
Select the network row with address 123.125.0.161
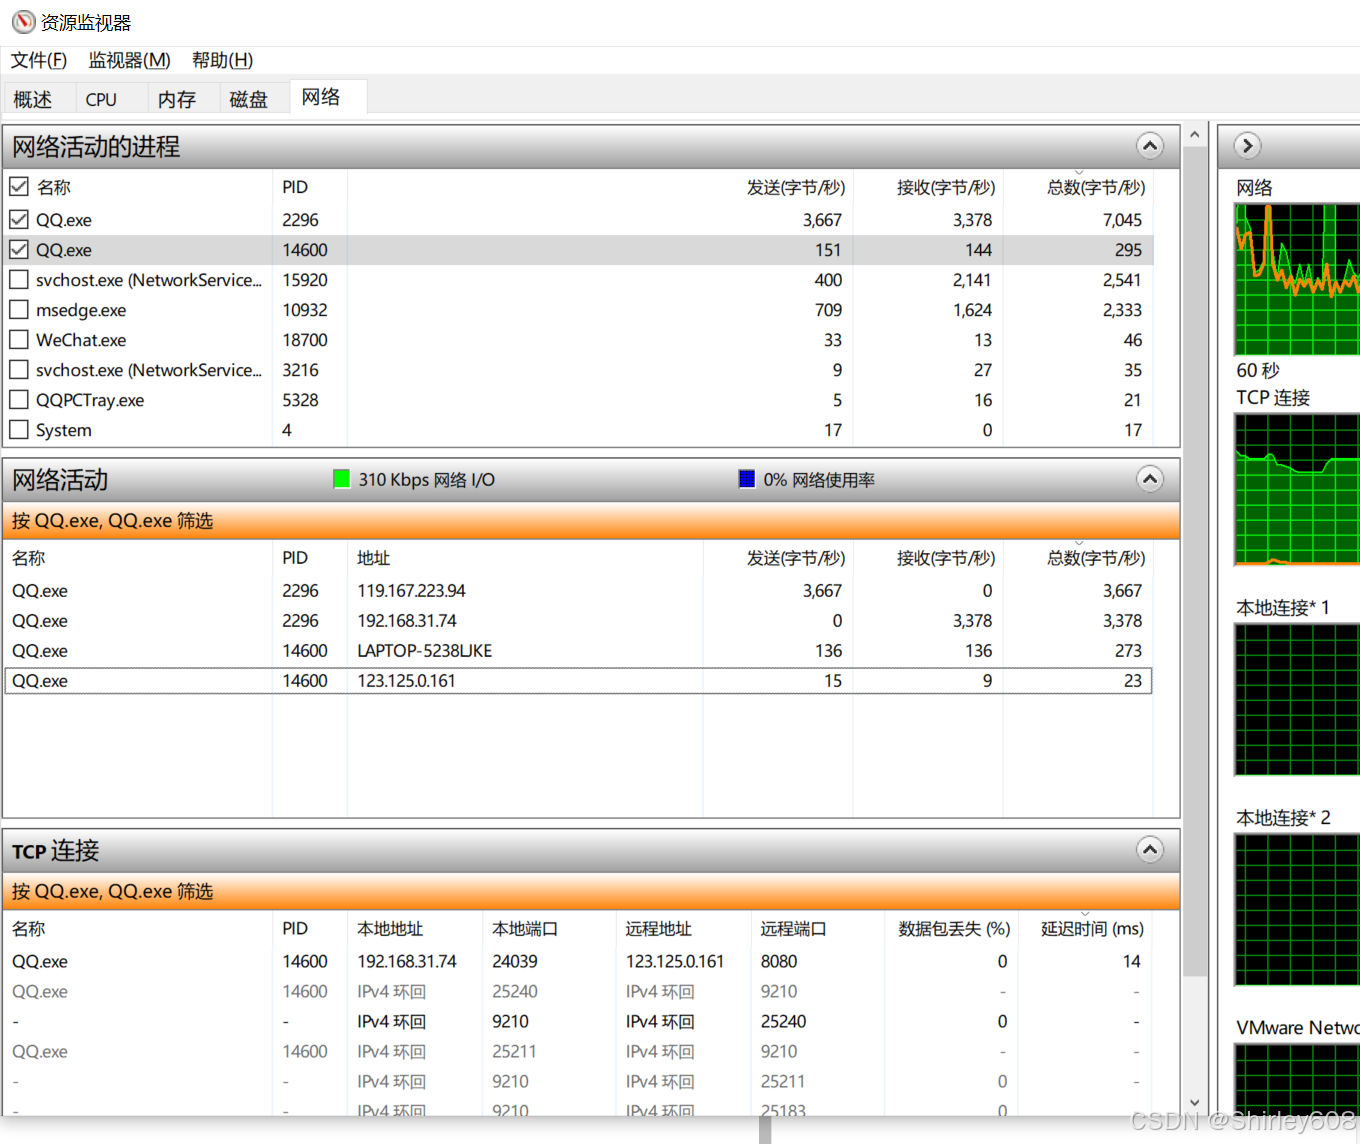click(x=578, y=681)
